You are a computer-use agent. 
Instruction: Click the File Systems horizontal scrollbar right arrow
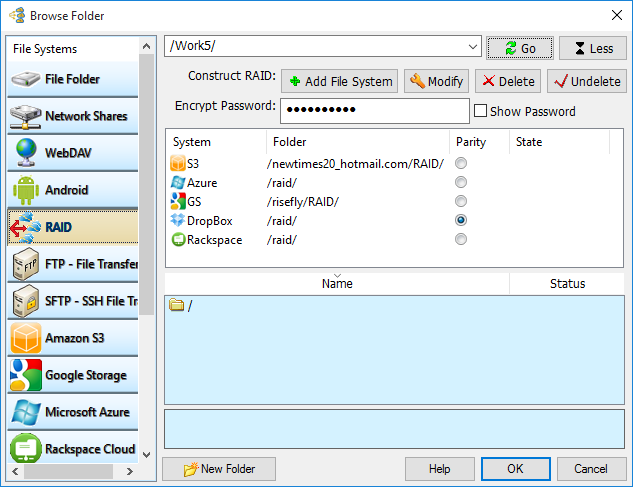point(130,471)
